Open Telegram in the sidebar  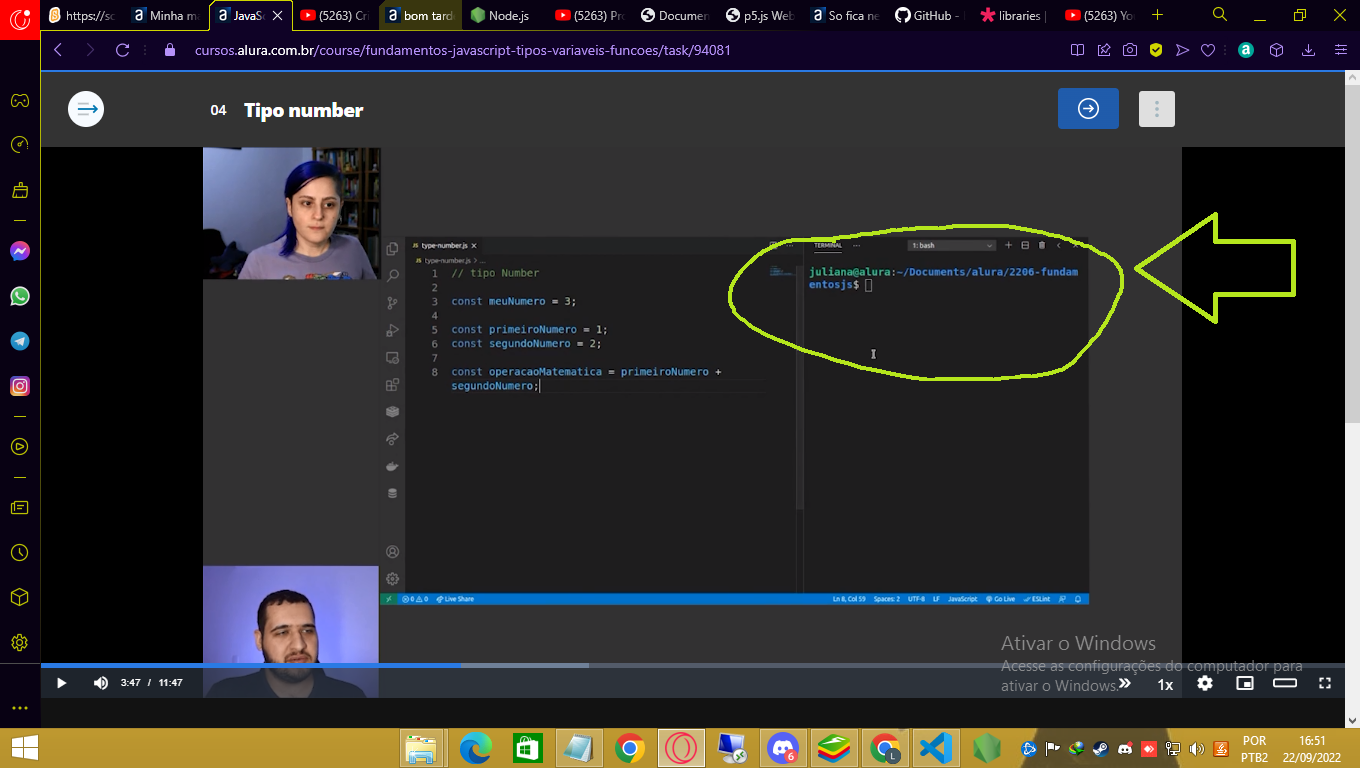coord(20,341)
